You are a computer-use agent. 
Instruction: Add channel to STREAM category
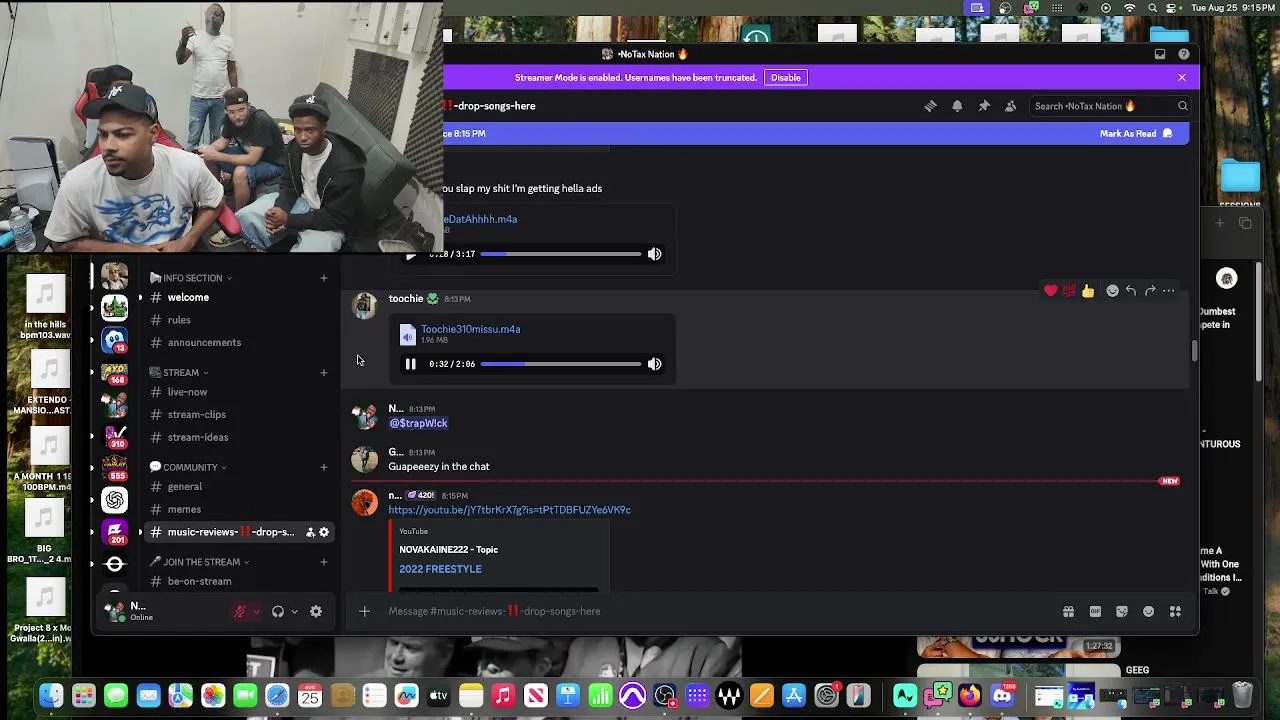coord(323,373)
